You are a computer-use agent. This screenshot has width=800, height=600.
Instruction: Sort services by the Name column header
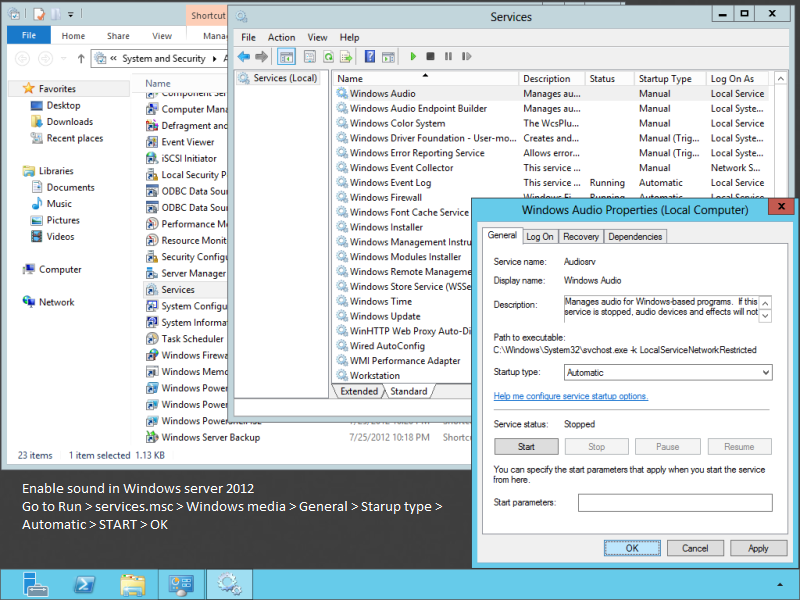426,79
